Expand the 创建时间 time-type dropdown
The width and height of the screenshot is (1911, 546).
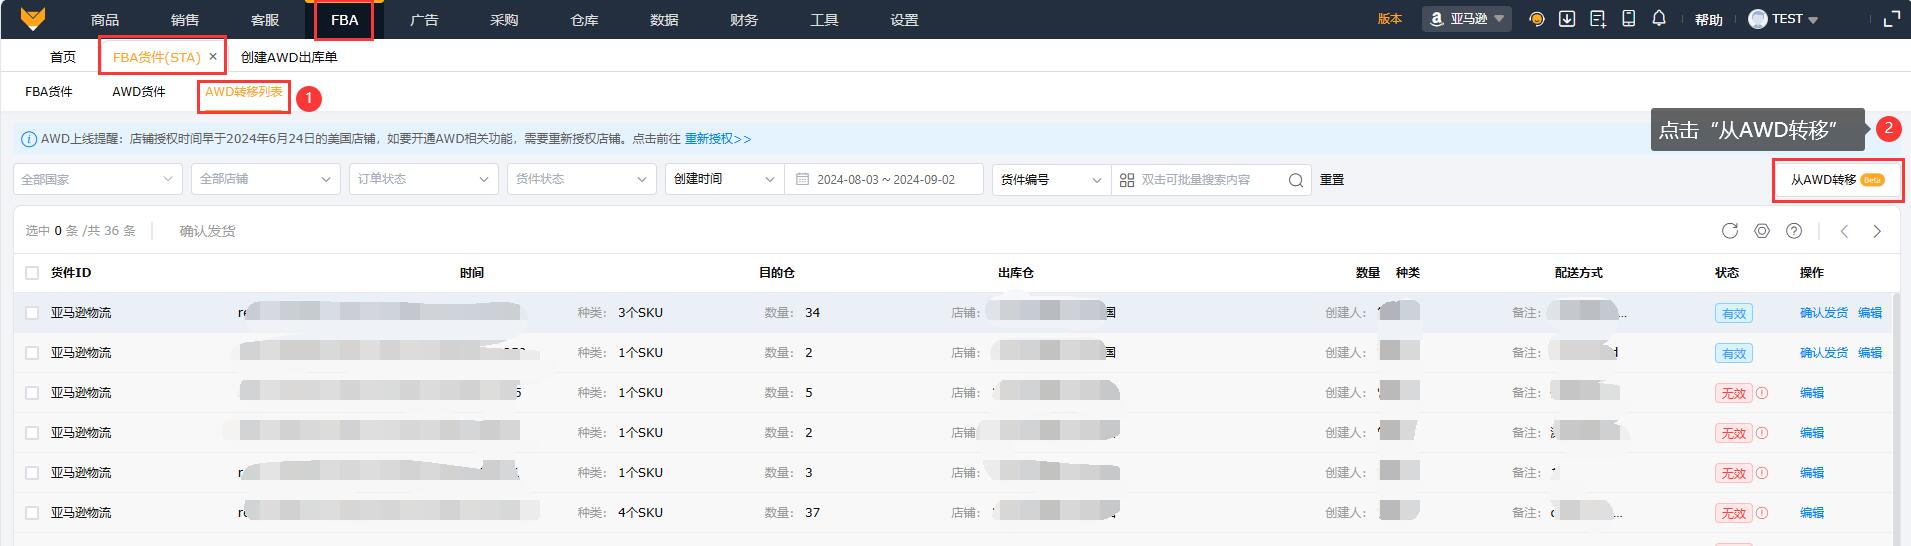[725, 180]
